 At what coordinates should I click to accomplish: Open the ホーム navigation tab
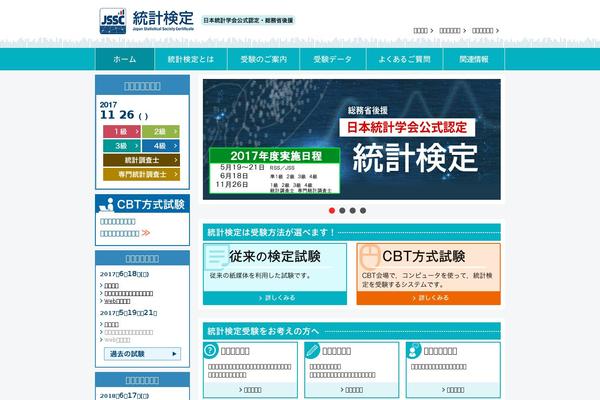click(125, 59)
